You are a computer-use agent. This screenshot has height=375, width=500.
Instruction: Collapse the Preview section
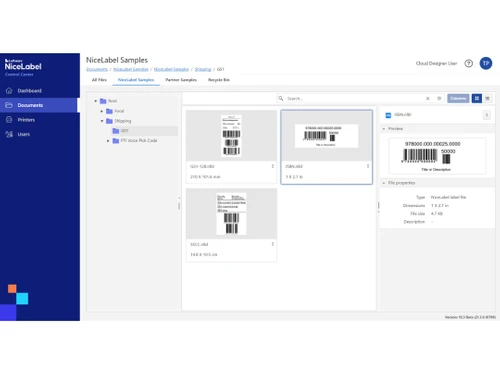click(384, 129)
